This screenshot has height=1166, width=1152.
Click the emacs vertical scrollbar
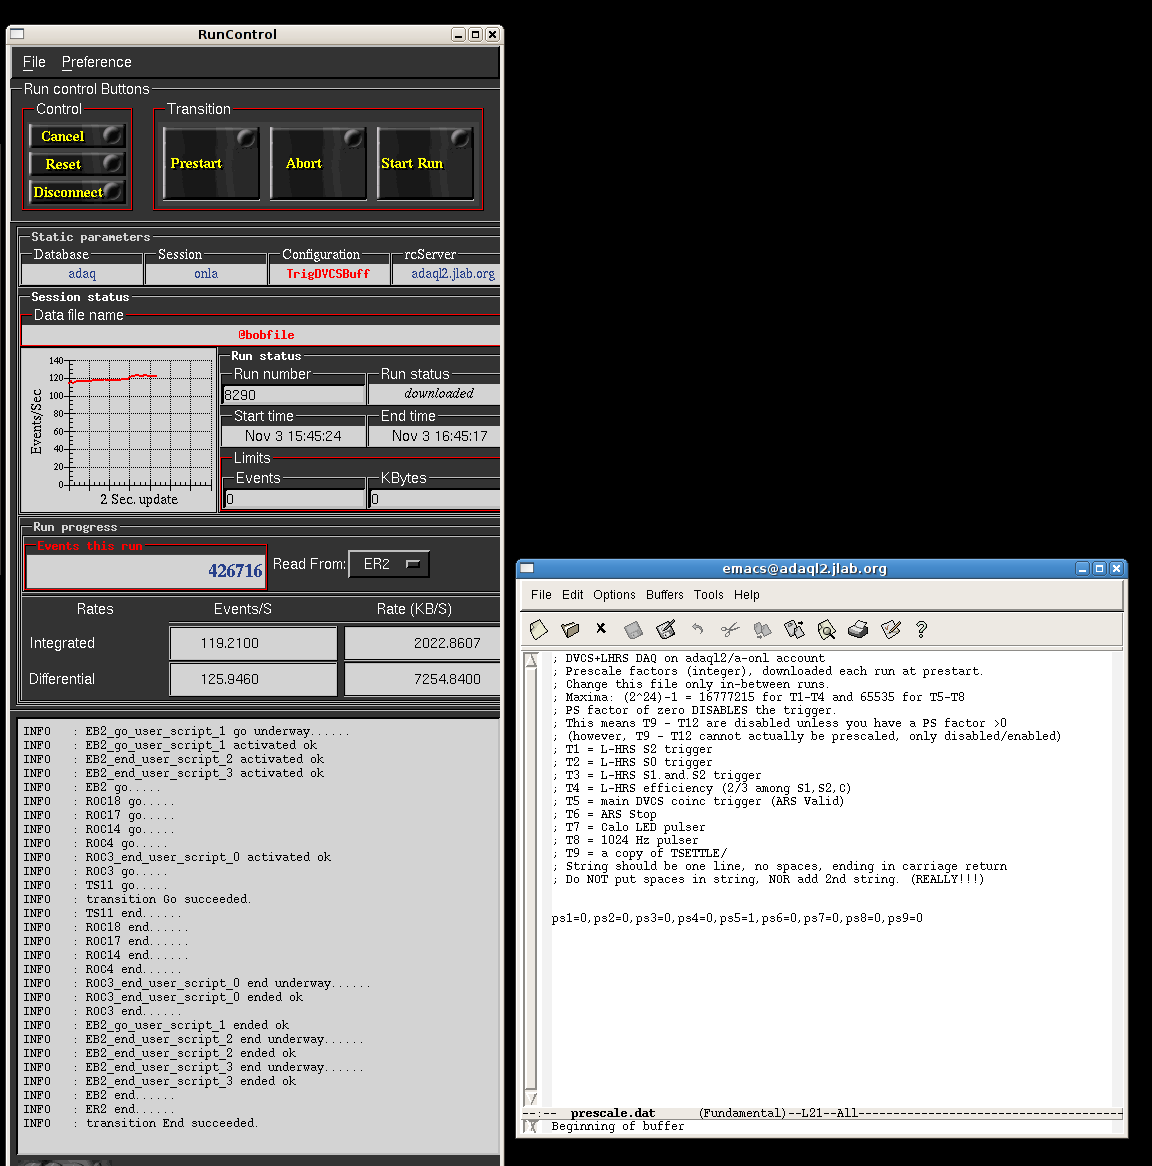531,878
